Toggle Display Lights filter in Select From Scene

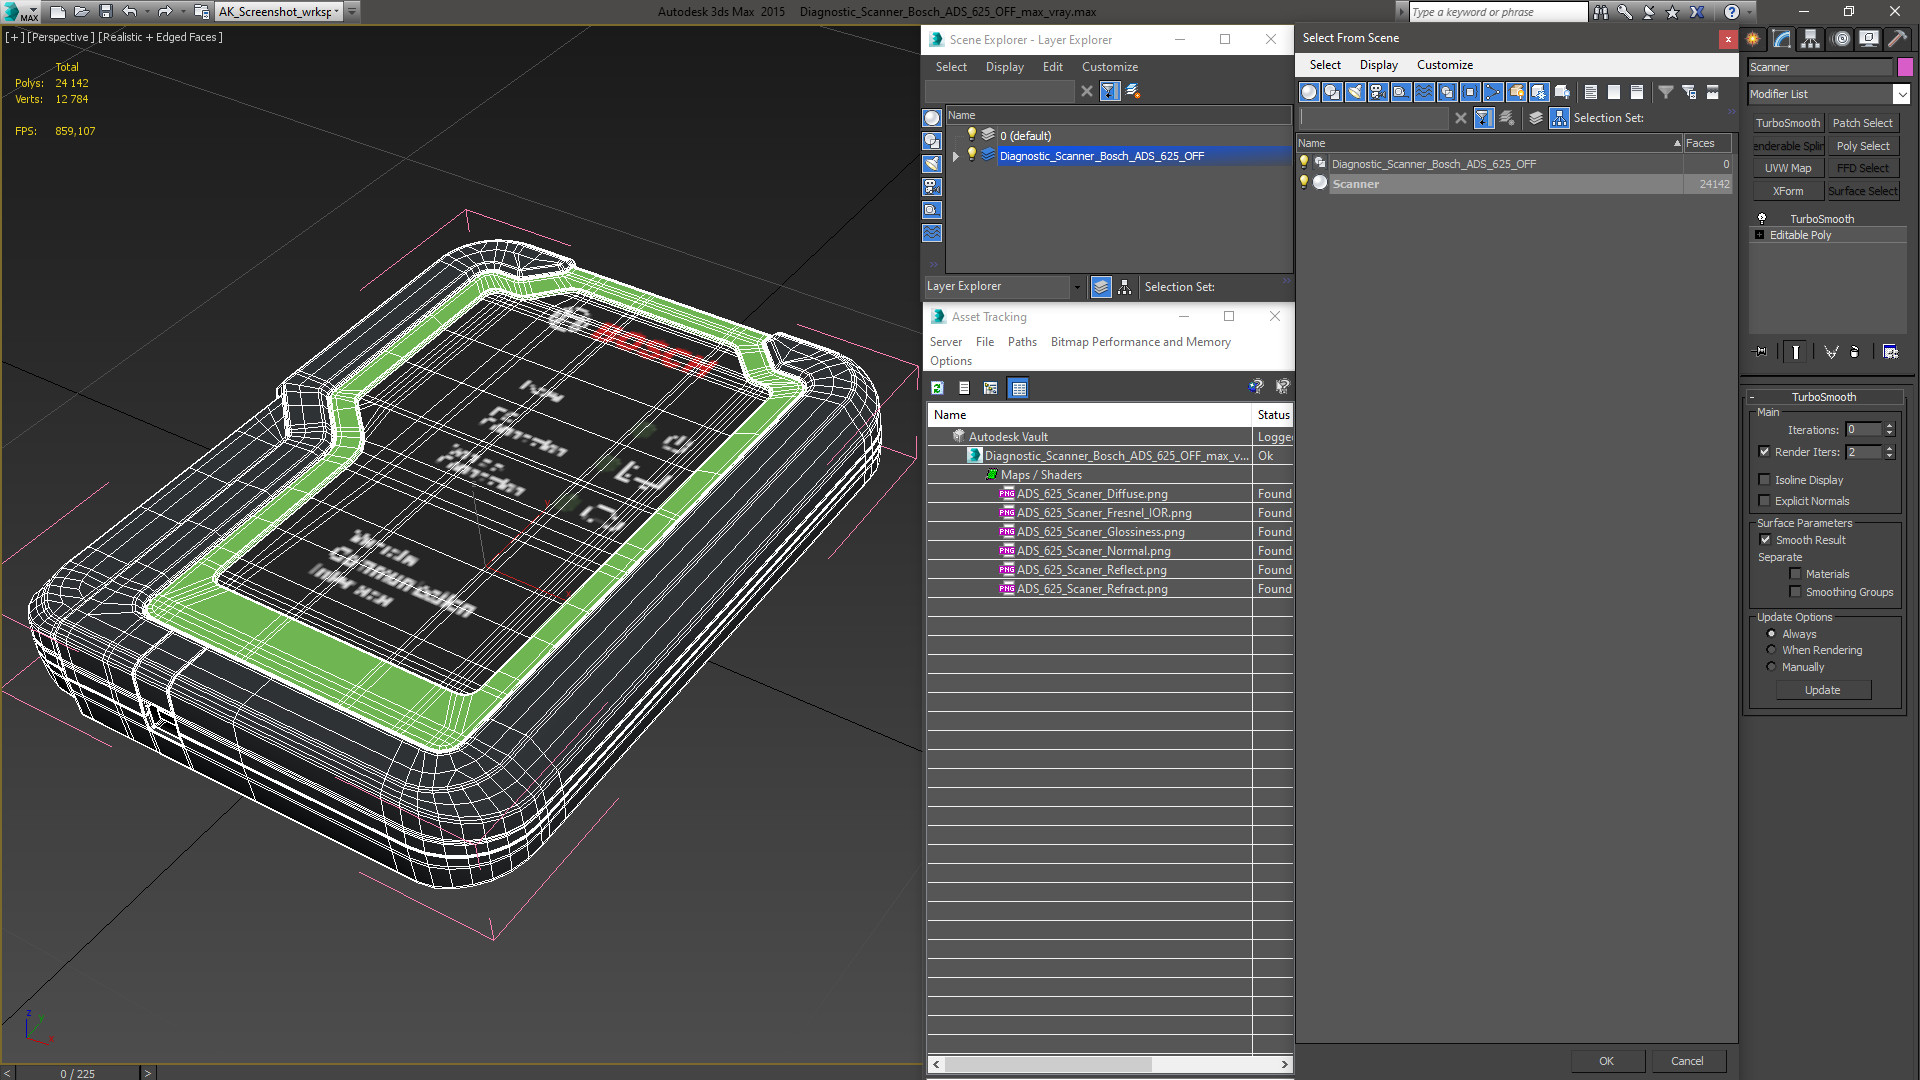coord(1355,92)
